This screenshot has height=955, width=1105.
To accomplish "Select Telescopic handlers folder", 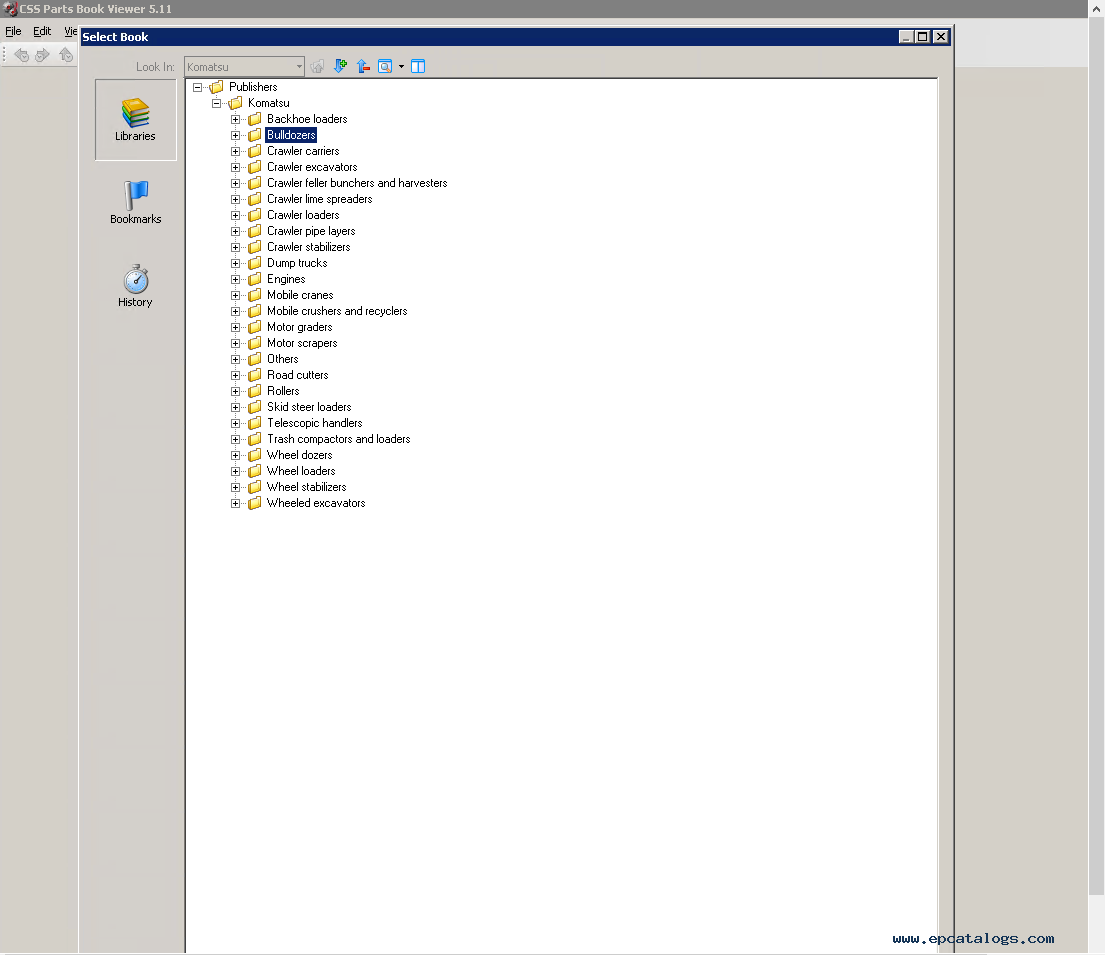I will coord(314,423).
